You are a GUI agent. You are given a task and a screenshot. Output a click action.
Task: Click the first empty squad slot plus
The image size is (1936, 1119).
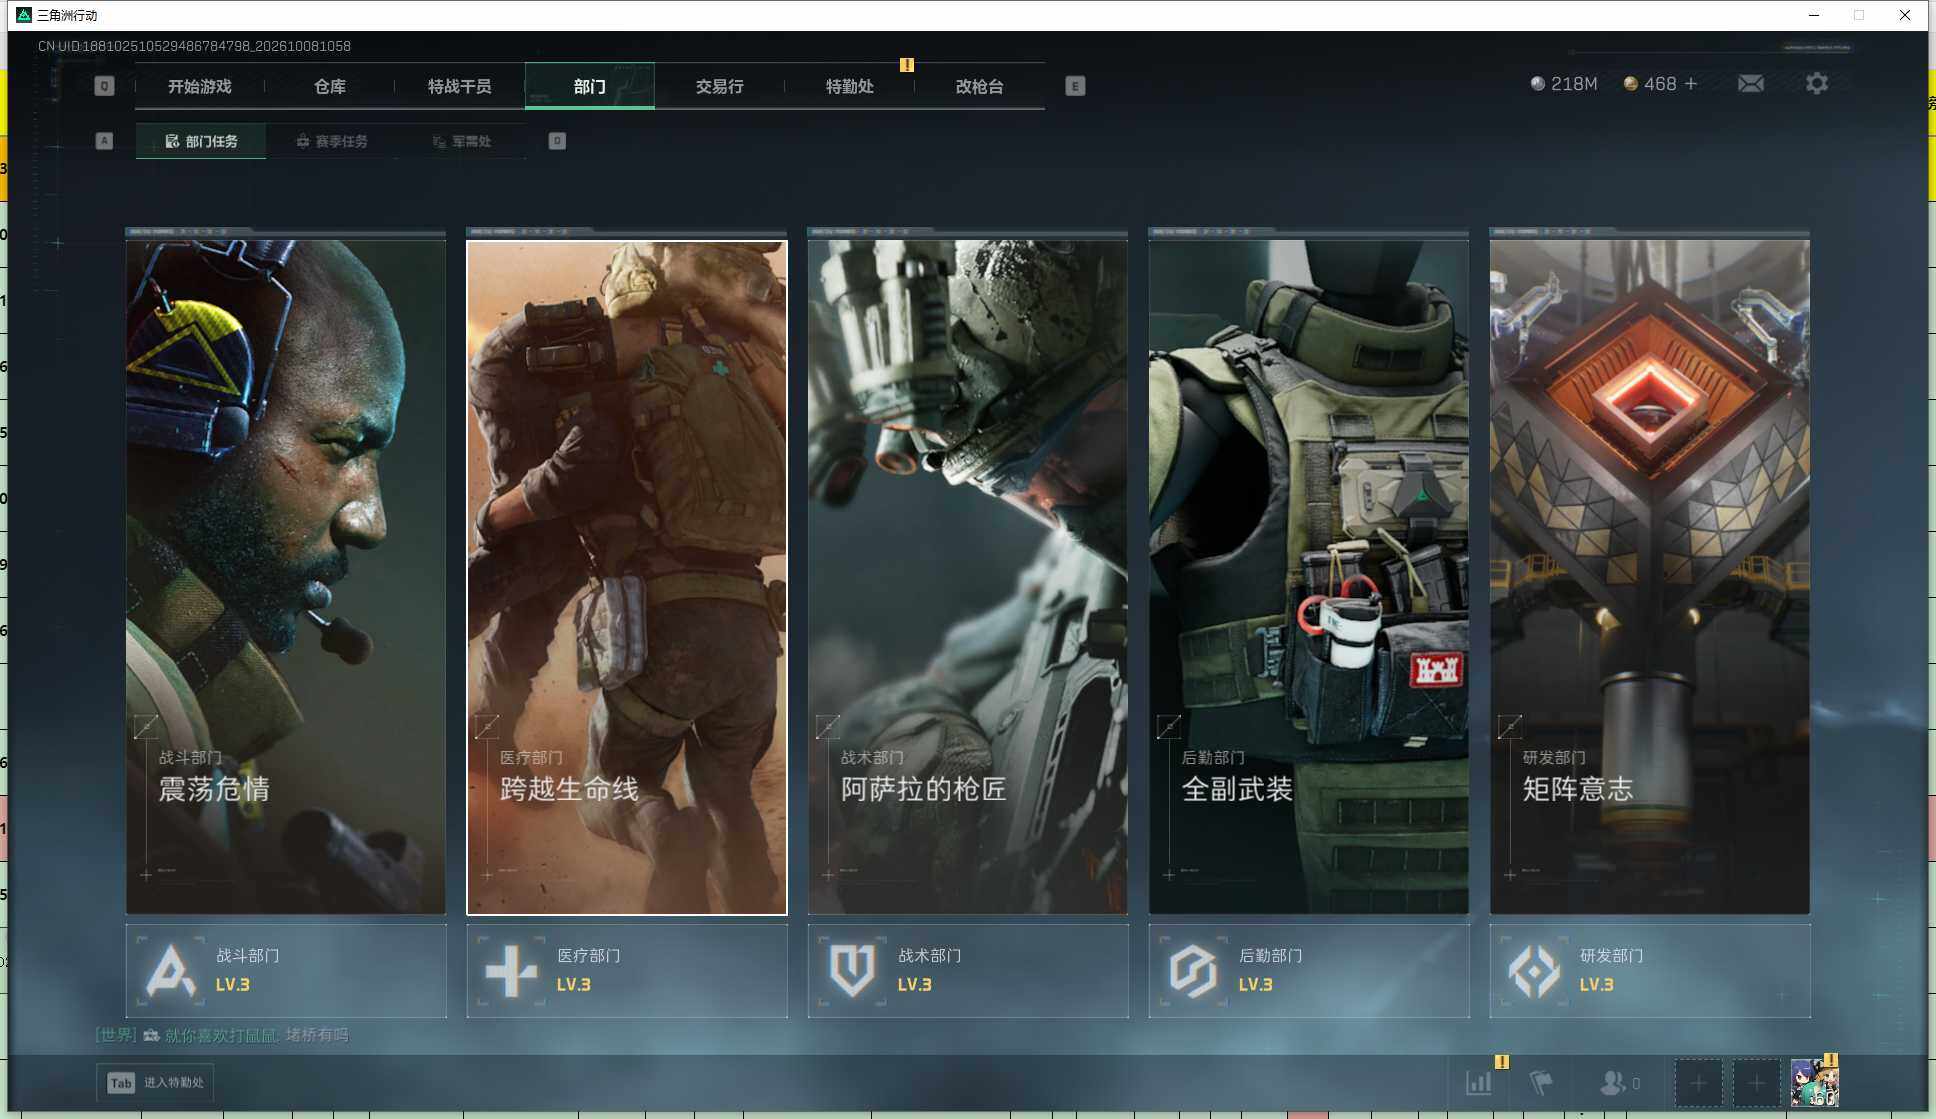point(1698,1083)
